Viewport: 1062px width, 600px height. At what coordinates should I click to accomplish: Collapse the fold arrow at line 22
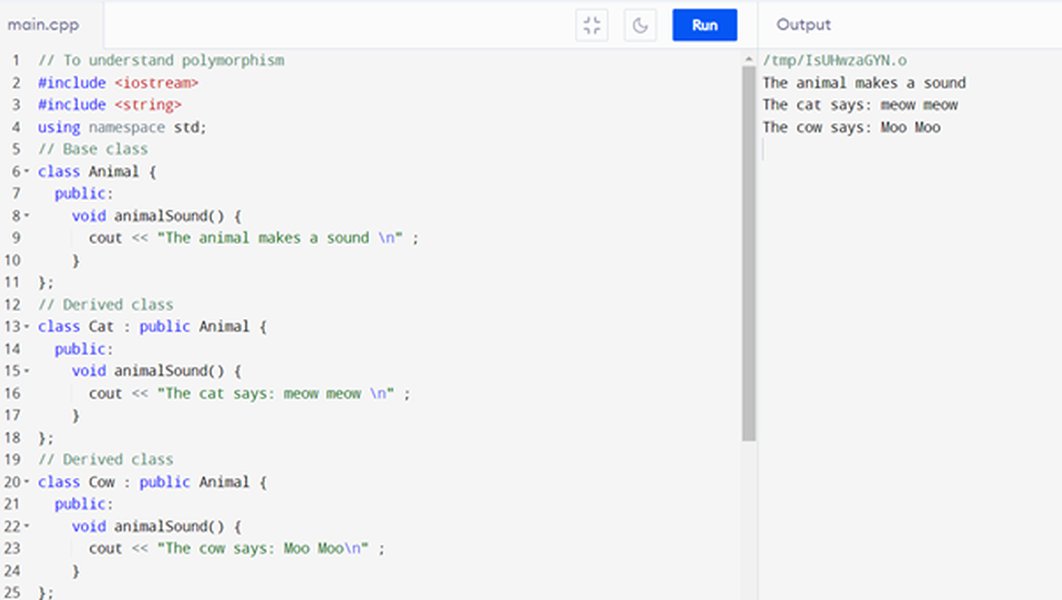(27, 526)
